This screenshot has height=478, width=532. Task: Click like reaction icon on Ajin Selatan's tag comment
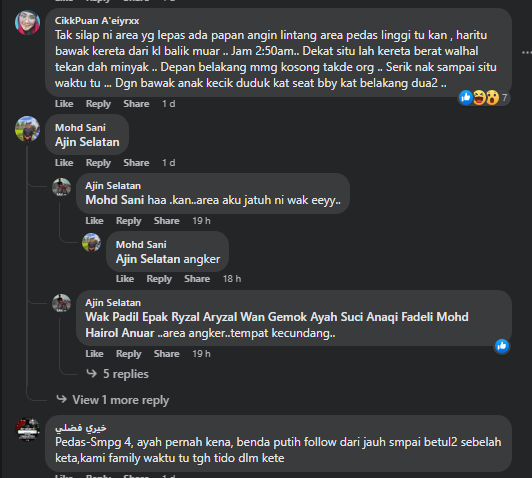point(502,346)
